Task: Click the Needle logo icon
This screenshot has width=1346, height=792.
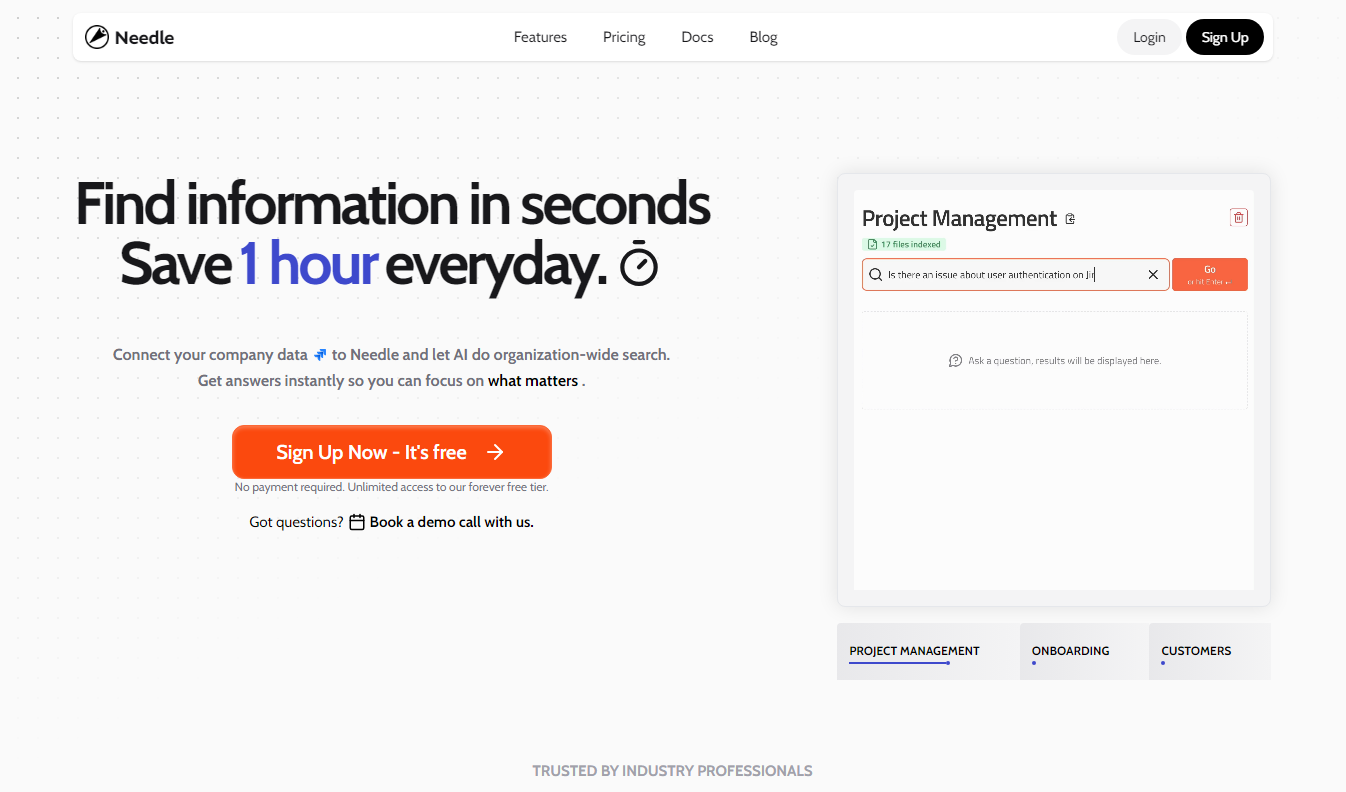Action: click(96, 38)
